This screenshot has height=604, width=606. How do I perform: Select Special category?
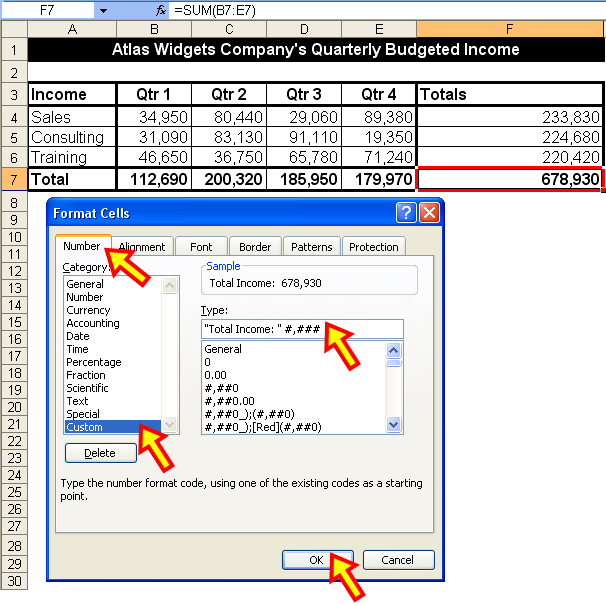point(113,414)
